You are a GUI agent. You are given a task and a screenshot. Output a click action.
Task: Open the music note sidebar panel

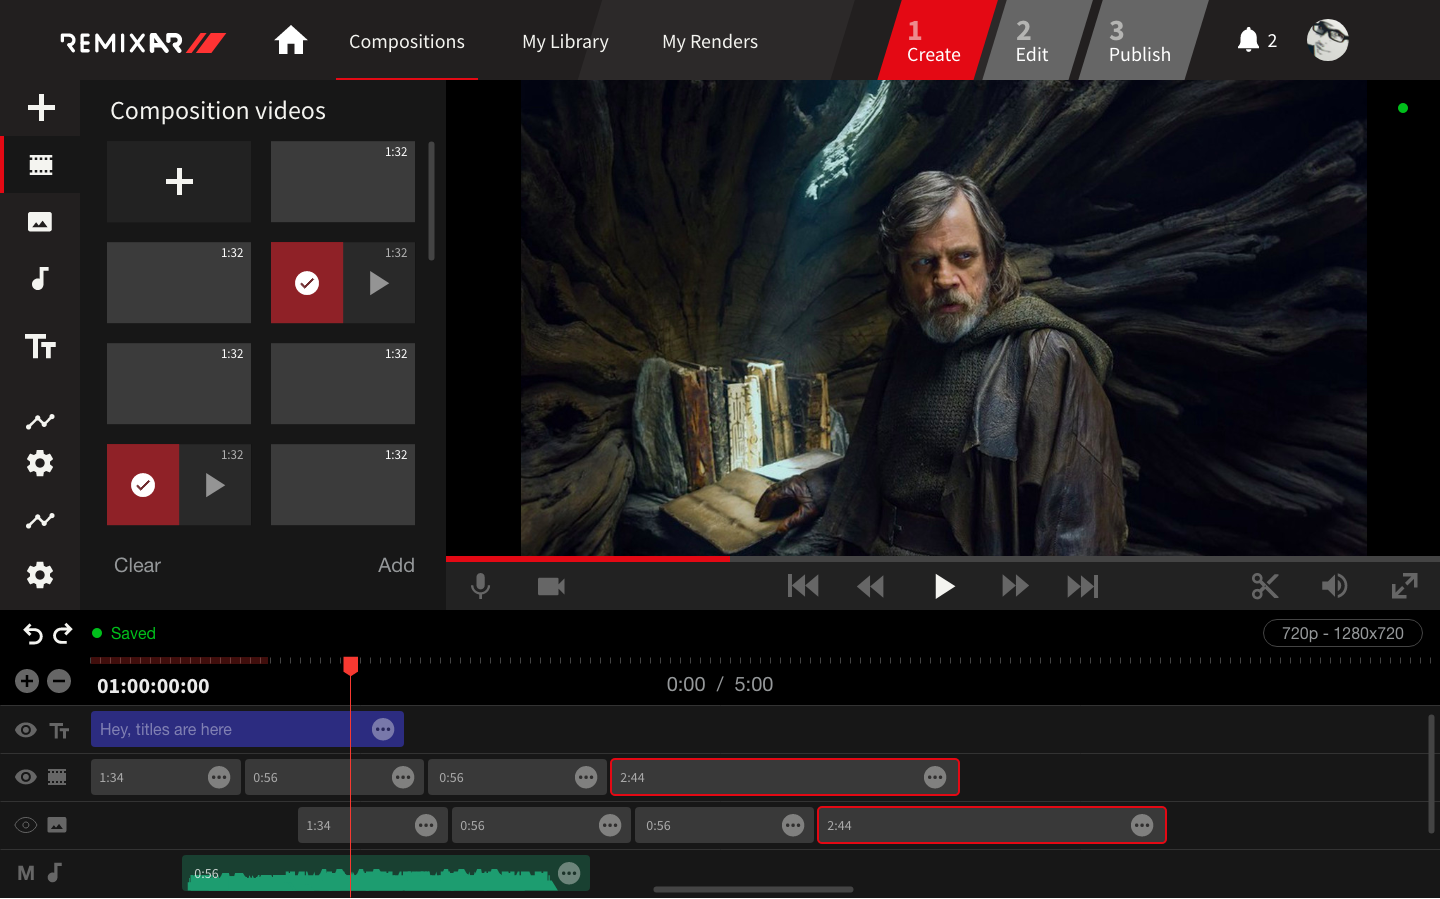coord(40,278)
